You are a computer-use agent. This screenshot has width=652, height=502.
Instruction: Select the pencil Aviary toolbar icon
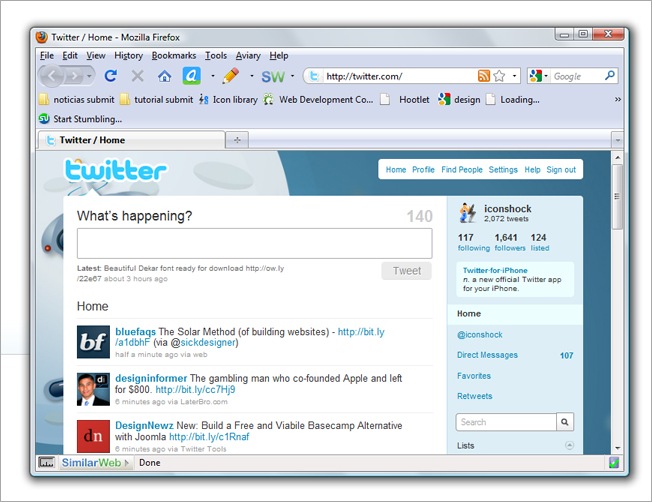(230, 76)
